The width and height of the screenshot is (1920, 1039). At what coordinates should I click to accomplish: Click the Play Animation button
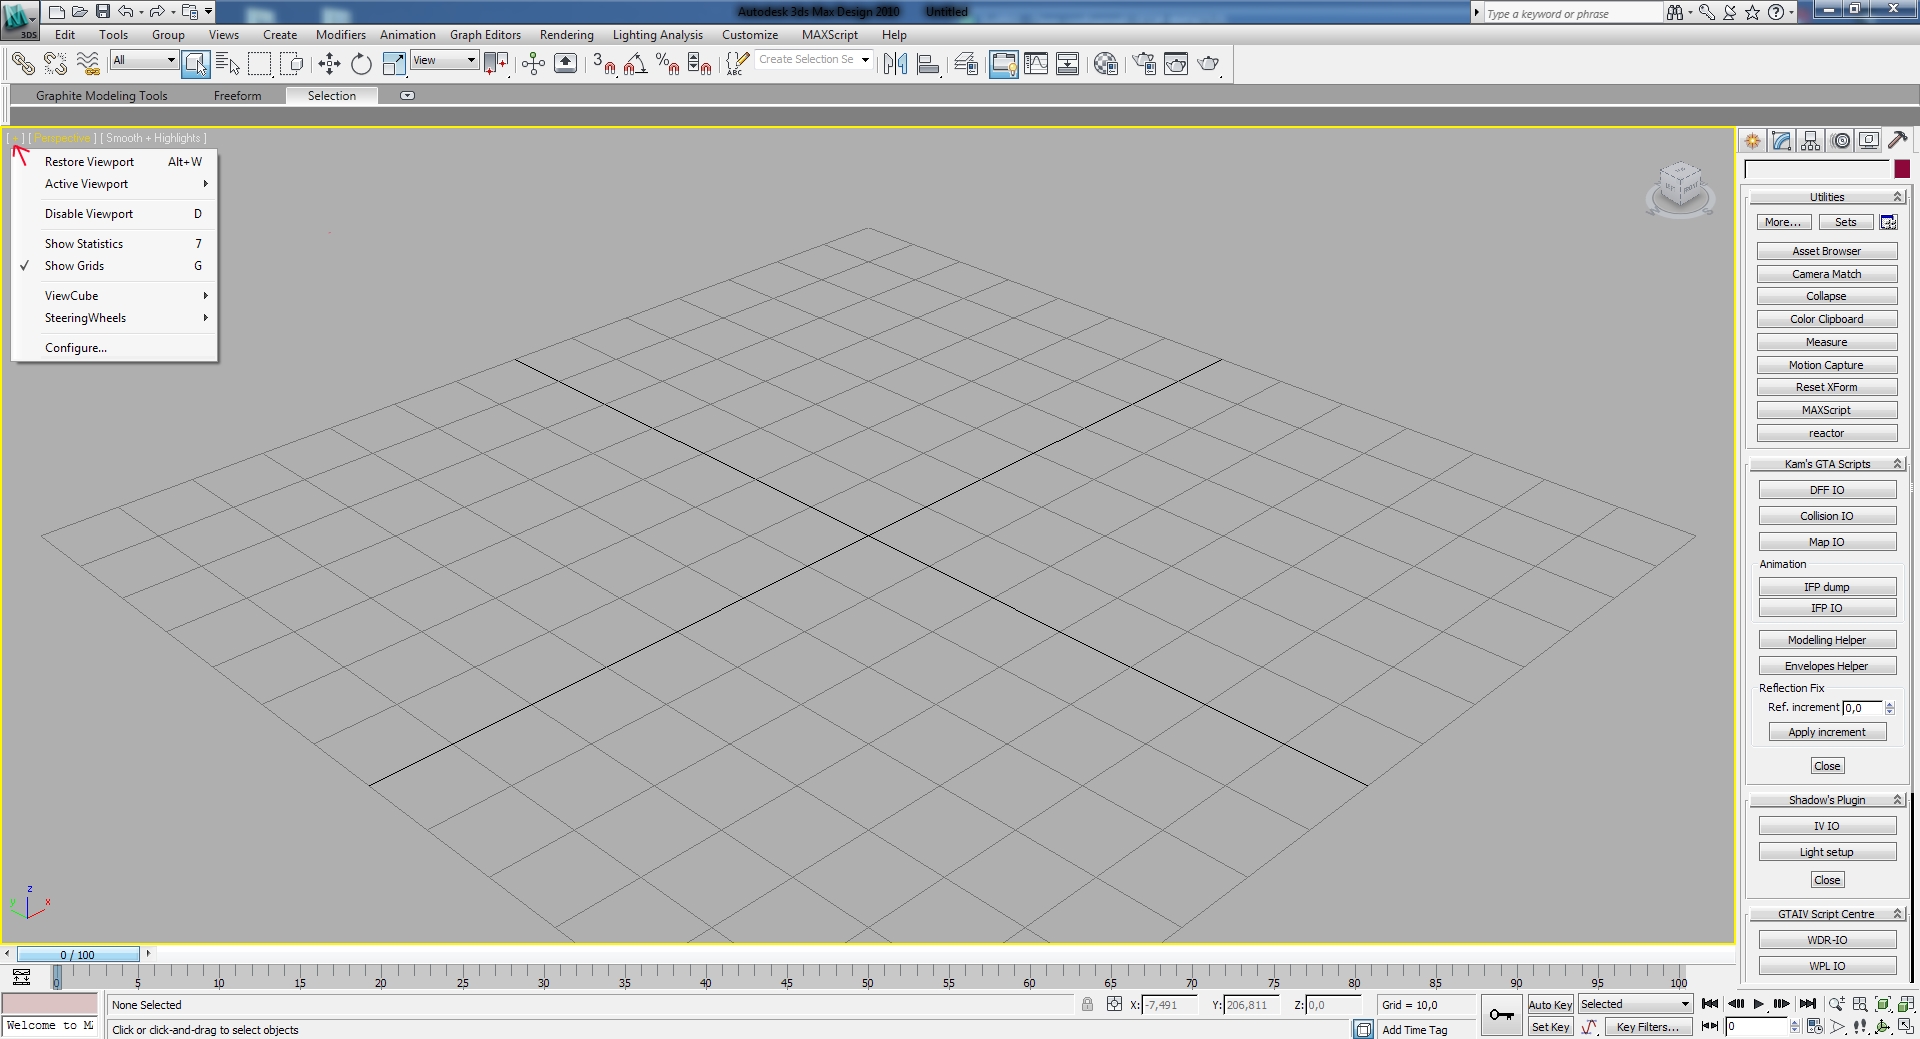pyautogui.click(x=1758, y=1004)
